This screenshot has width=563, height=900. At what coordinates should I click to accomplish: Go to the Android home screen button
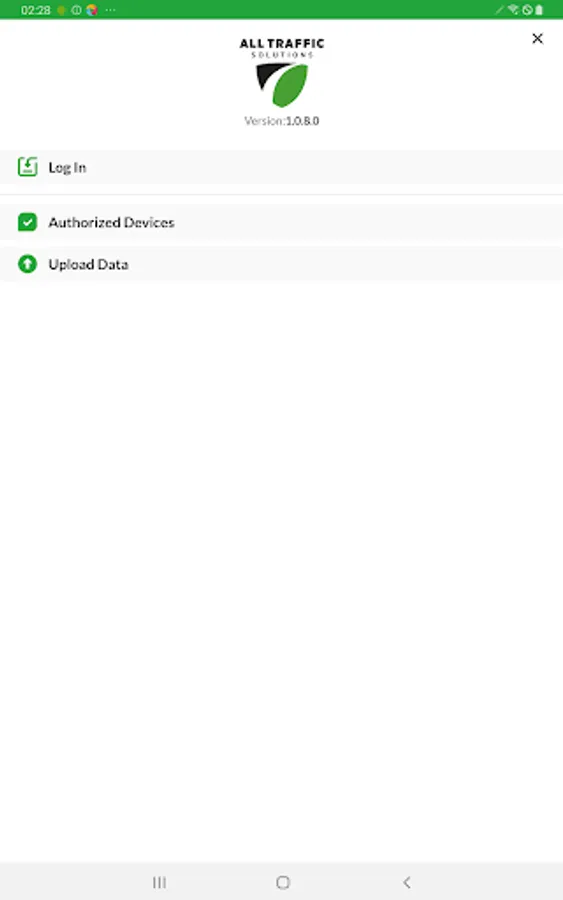283,882
